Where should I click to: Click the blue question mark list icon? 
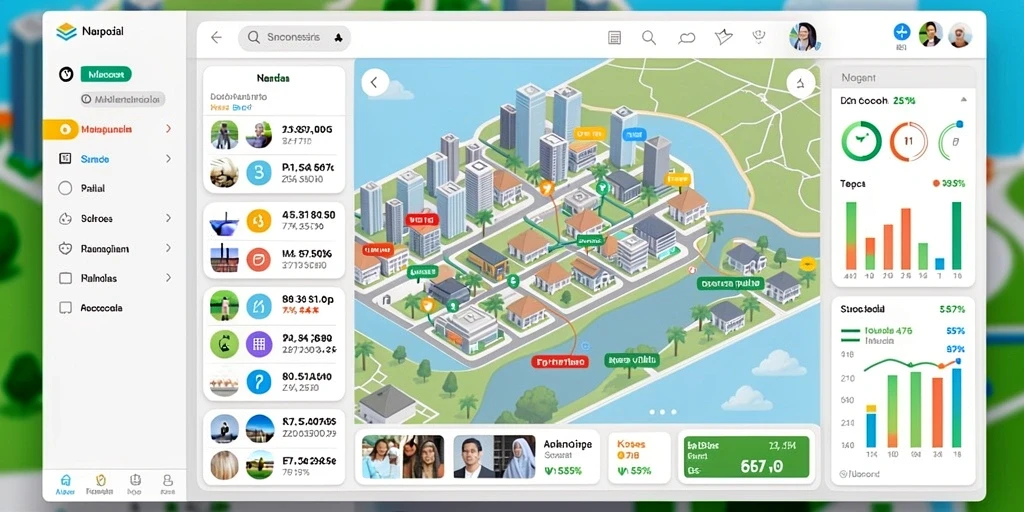coord(259,381)
